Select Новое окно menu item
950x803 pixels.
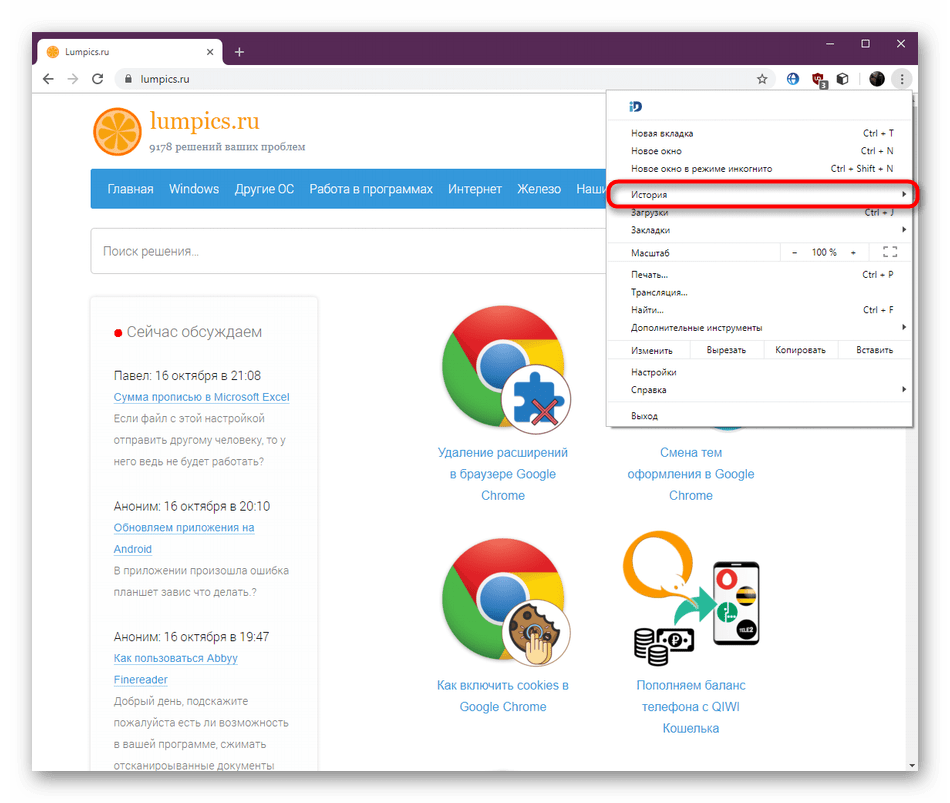coord(760,151)
